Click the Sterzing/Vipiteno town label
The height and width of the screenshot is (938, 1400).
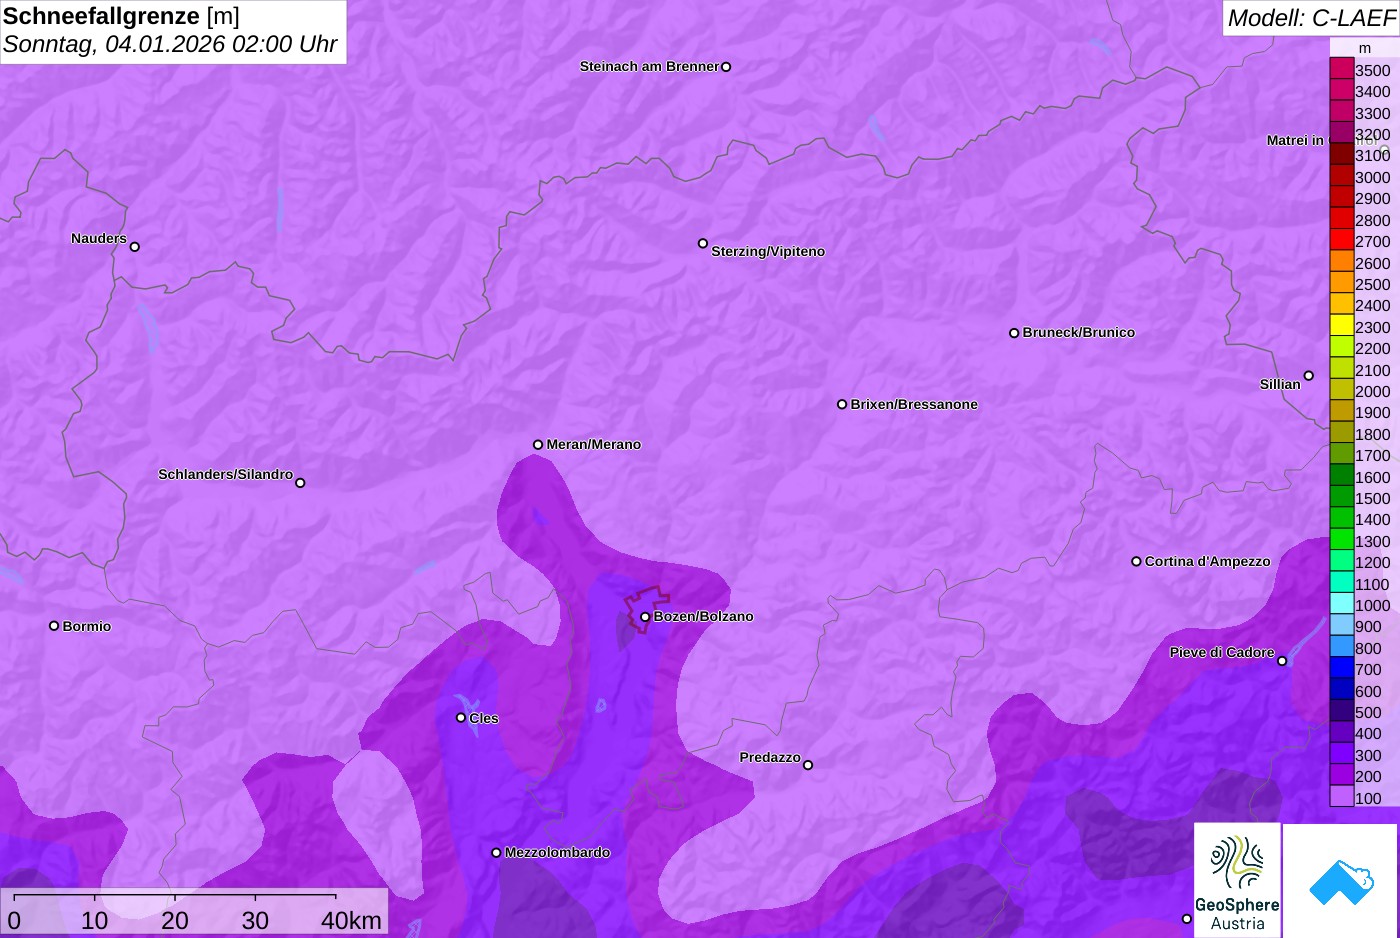tap(768, 252)
